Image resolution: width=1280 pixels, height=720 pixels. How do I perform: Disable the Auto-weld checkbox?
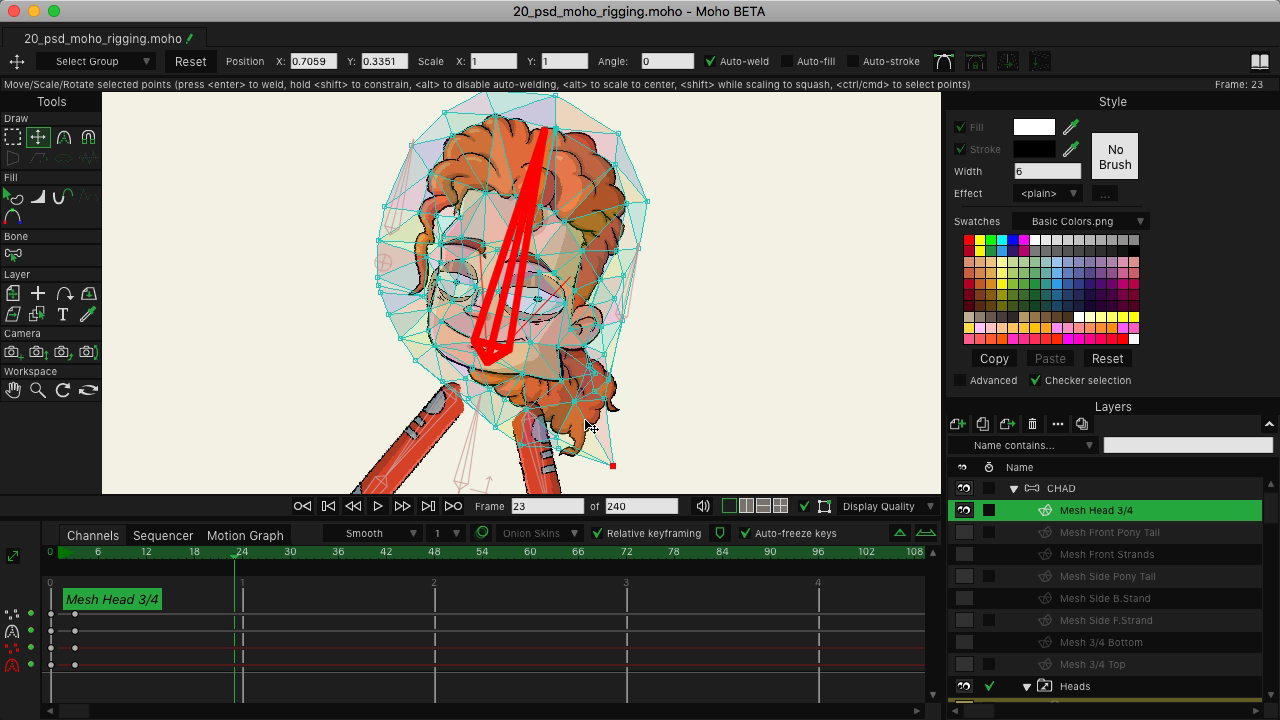tap(710, 62)
